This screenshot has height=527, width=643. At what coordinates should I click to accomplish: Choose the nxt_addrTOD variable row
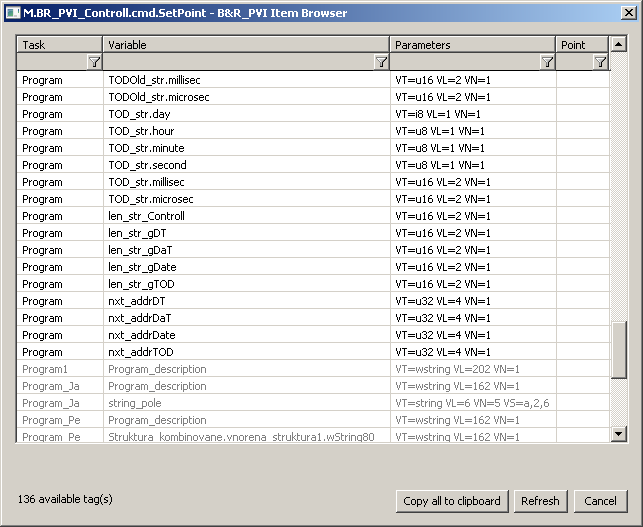[246, 352]
